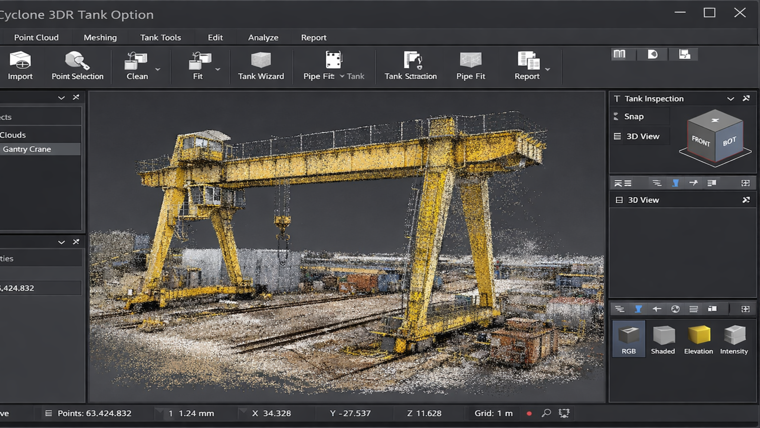Click the Import tool icon

(x=20, y=60)
